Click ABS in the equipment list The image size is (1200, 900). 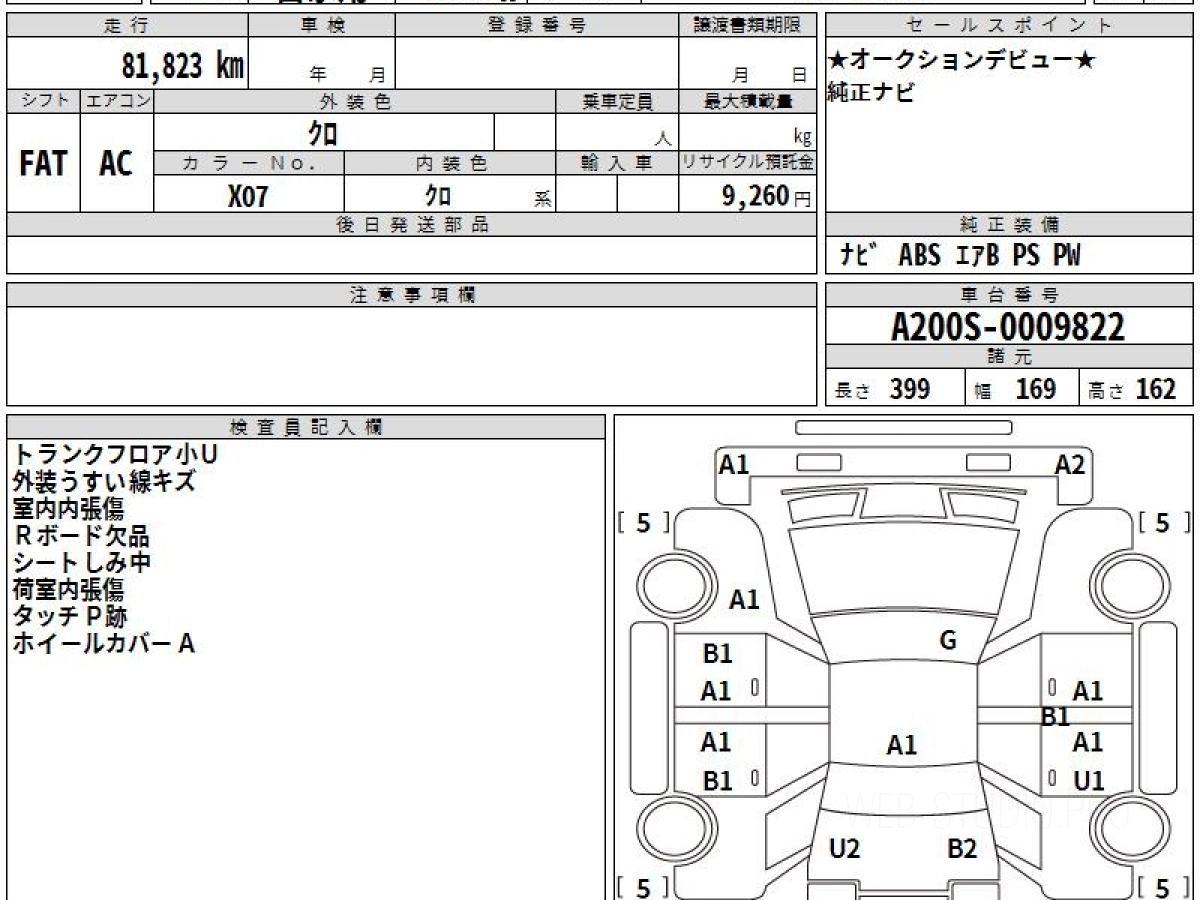(x=920, y=256)
